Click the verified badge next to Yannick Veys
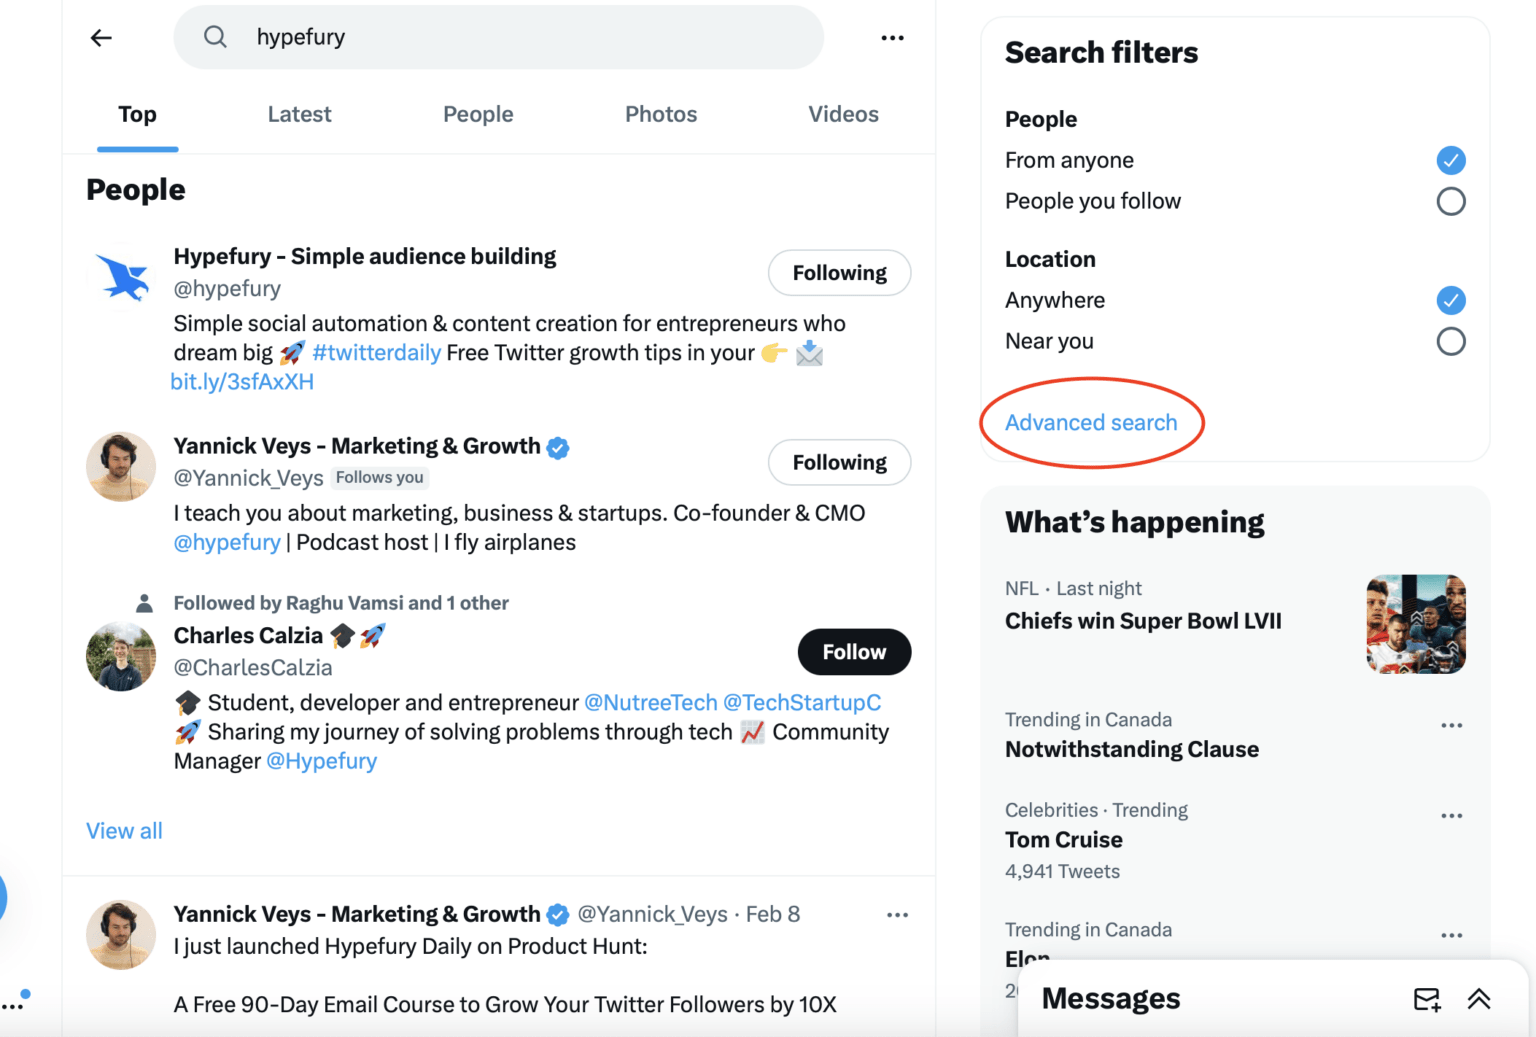 point(558,447)
